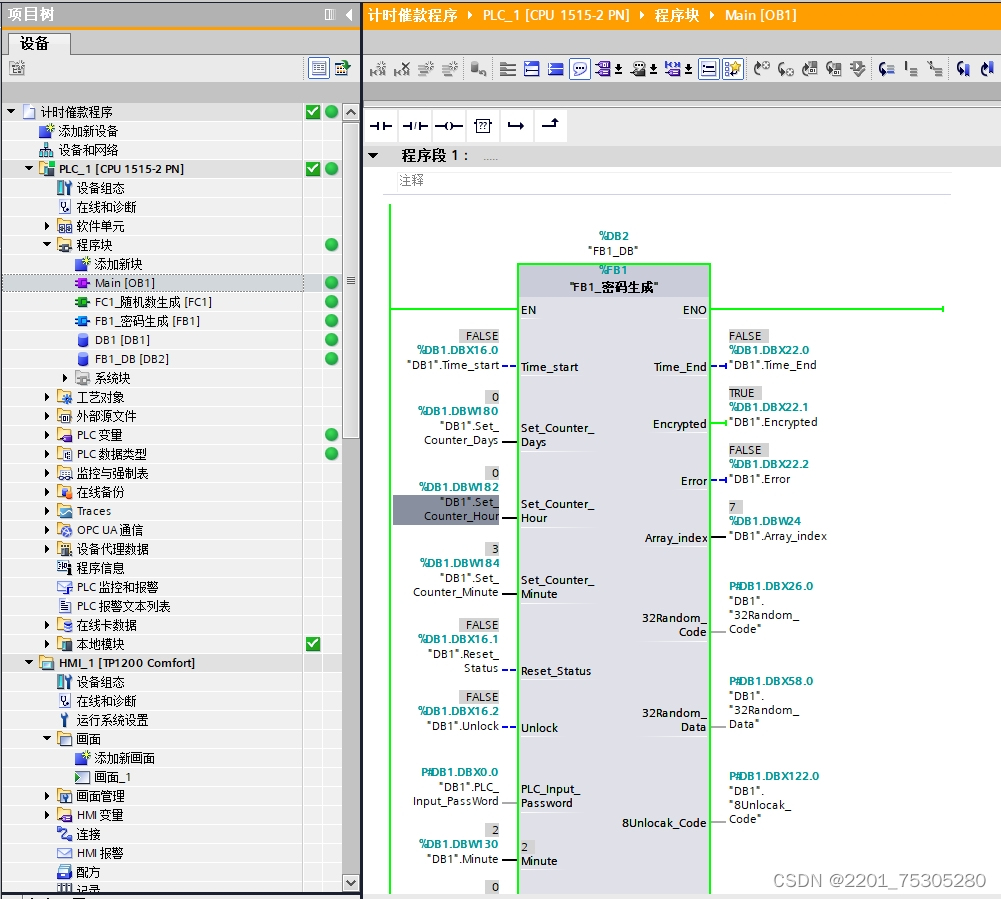Click the table-with-green-arrow icon in the project tree toolbar
The height and width of the screenshot is (899, 1001).
pos(343,68)
